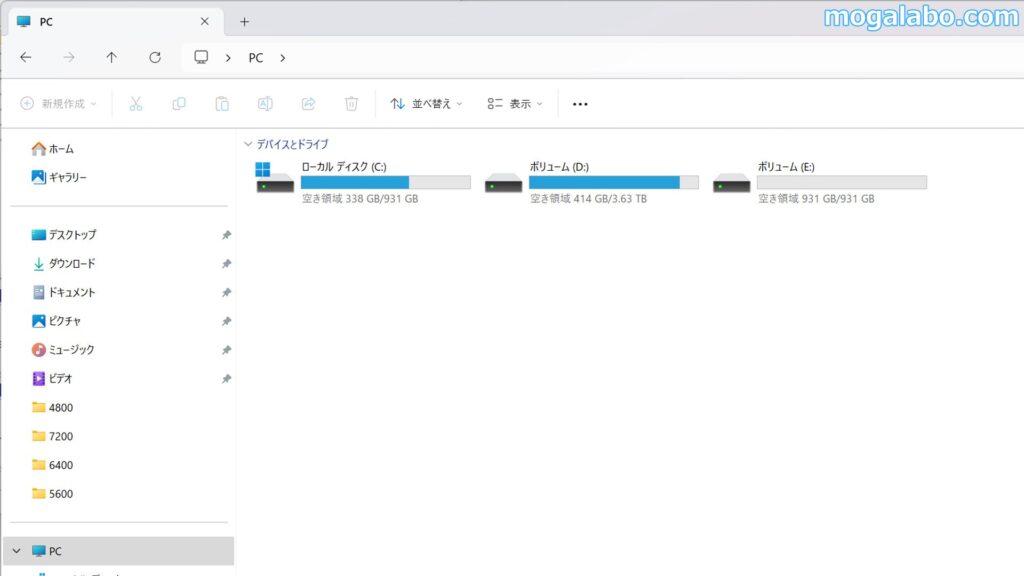This screenshot has width=1024, height=576.
Task: Open the 表示 view dropdown
Action: (x=514, y=103)
